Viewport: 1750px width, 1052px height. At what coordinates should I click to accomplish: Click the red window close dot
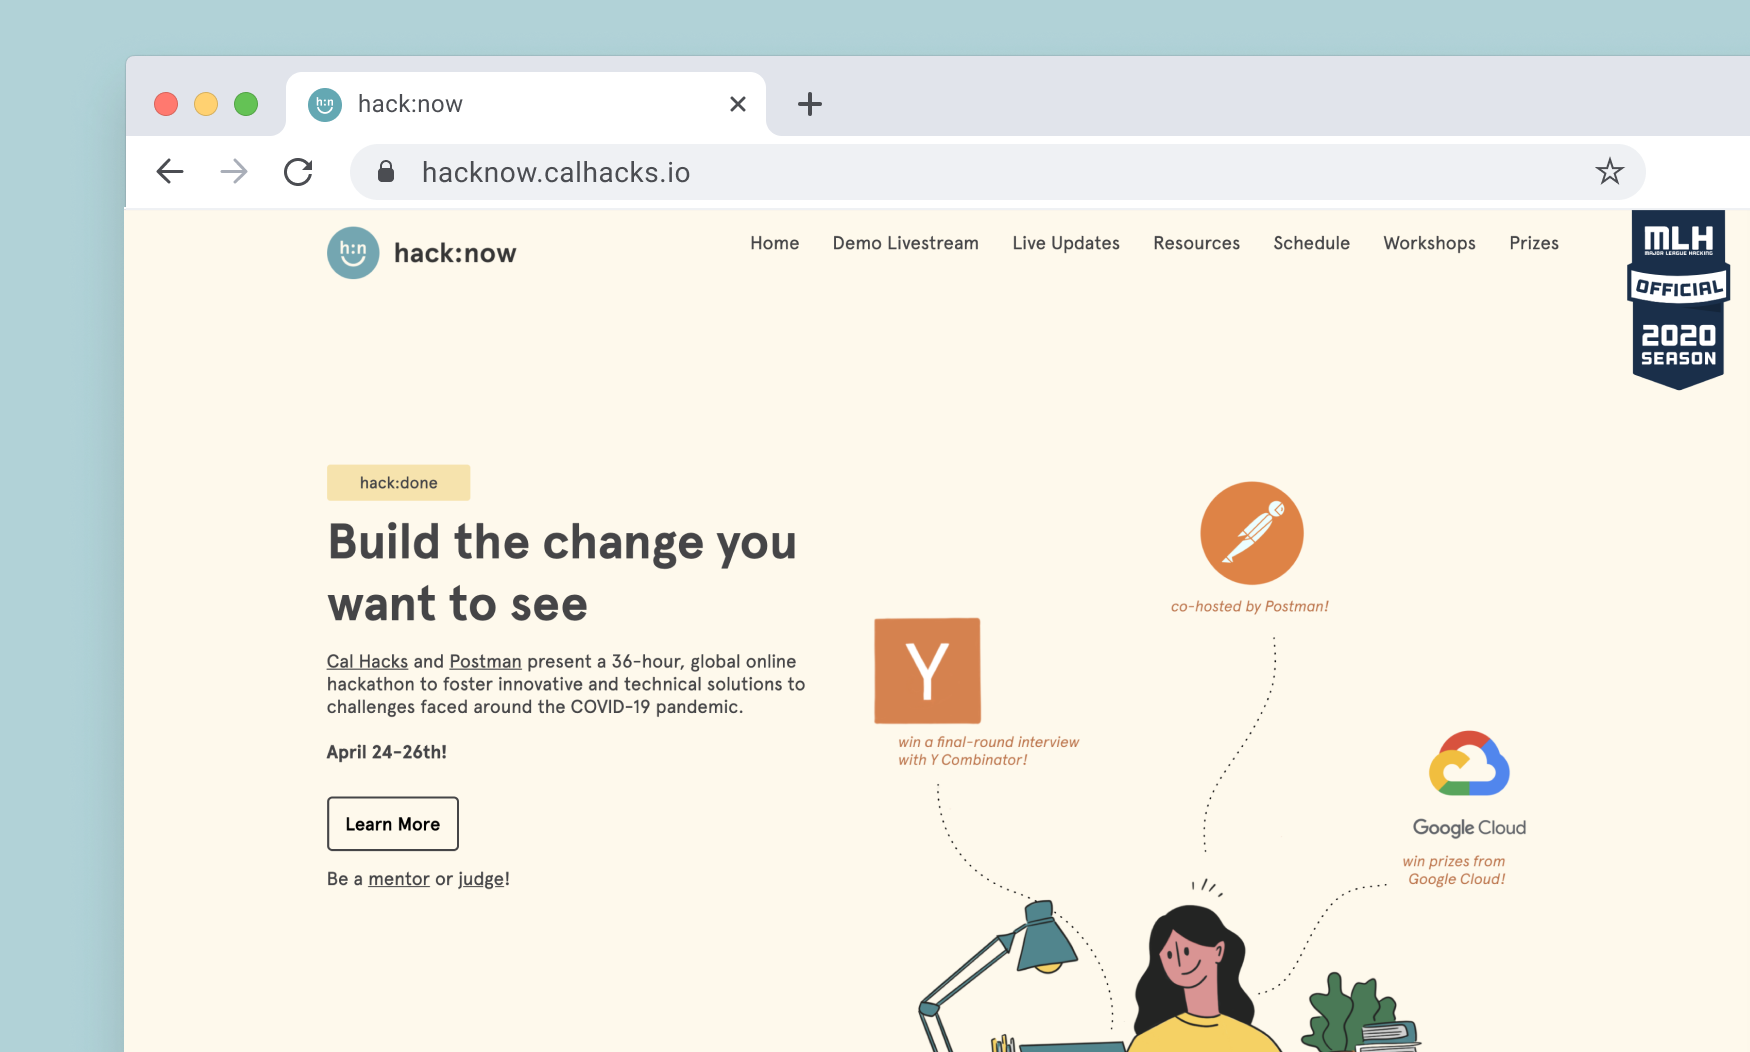point(166,104)
